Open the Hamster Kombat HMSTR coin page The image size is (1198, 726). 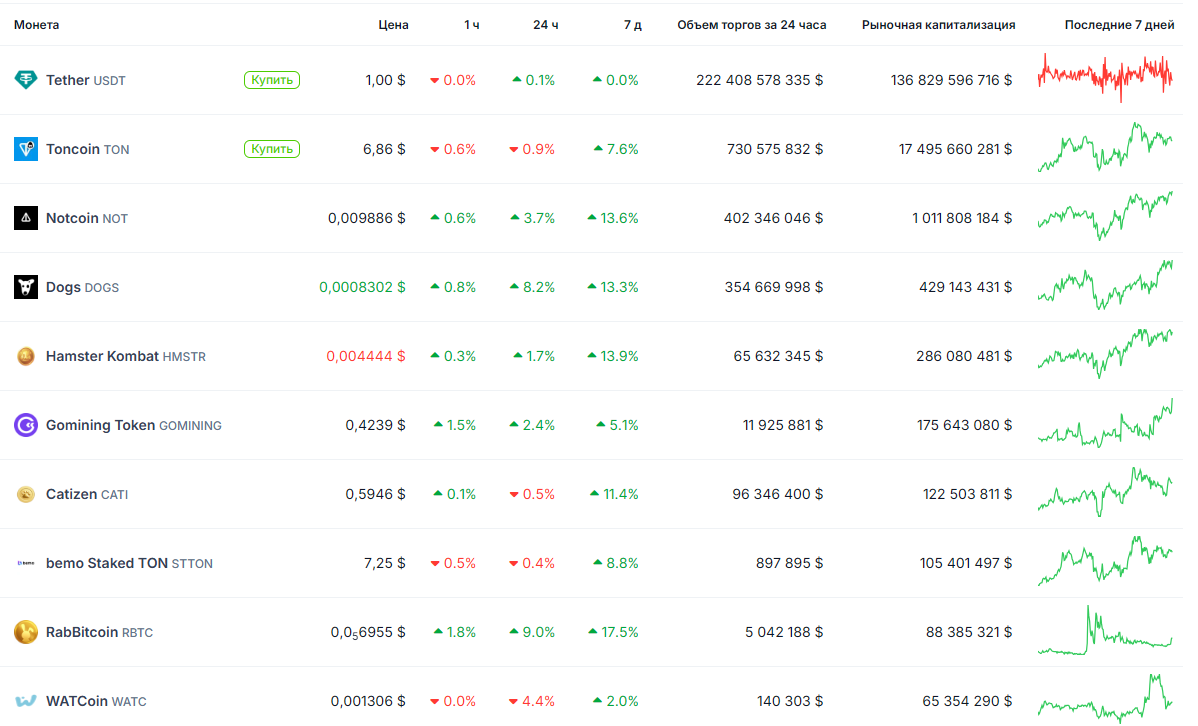point(125,356)
